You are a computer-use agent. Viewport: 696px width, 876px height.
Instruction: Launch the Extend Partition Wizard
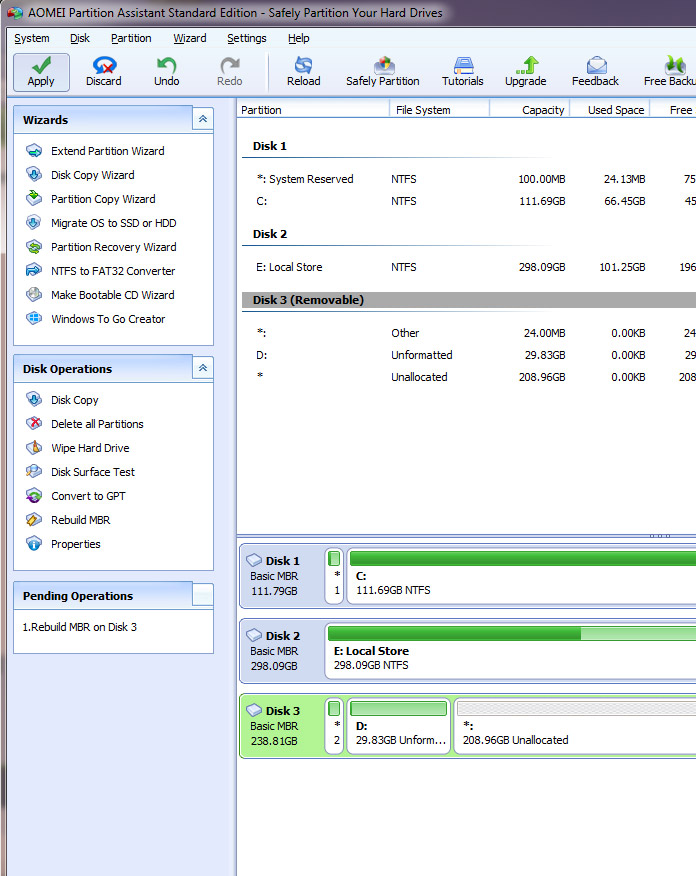pyautogui.click(x=107, y=151)
